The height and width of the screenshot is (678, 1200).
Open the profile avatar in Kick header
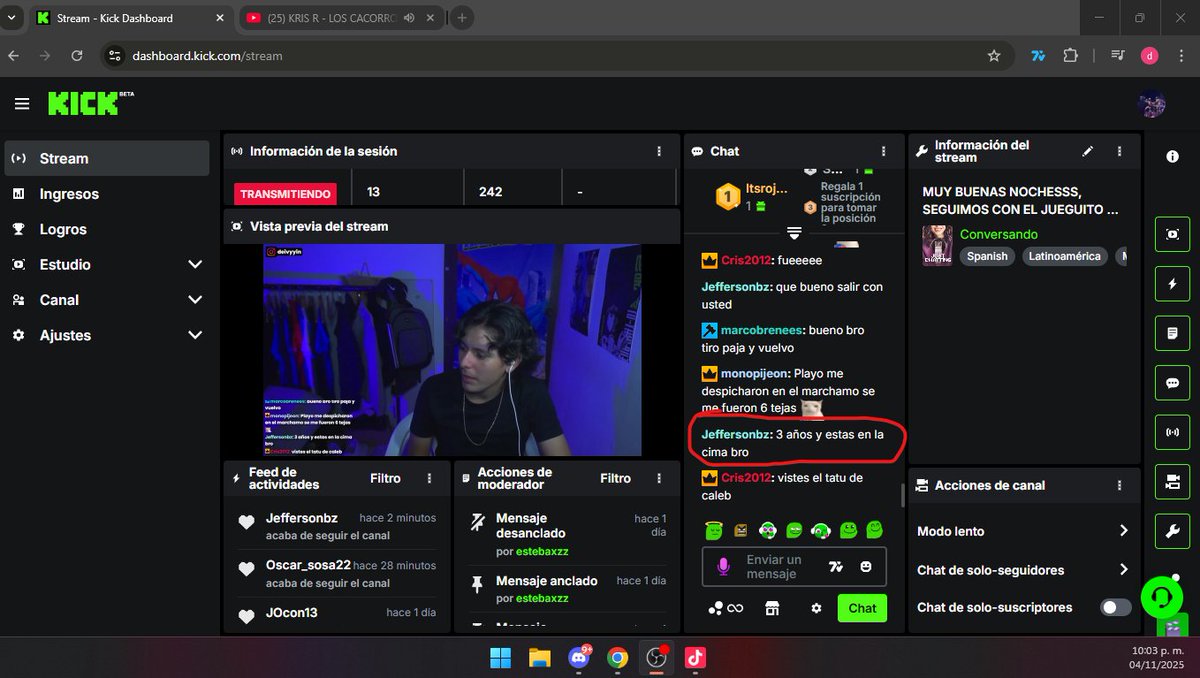point(1152,103)
